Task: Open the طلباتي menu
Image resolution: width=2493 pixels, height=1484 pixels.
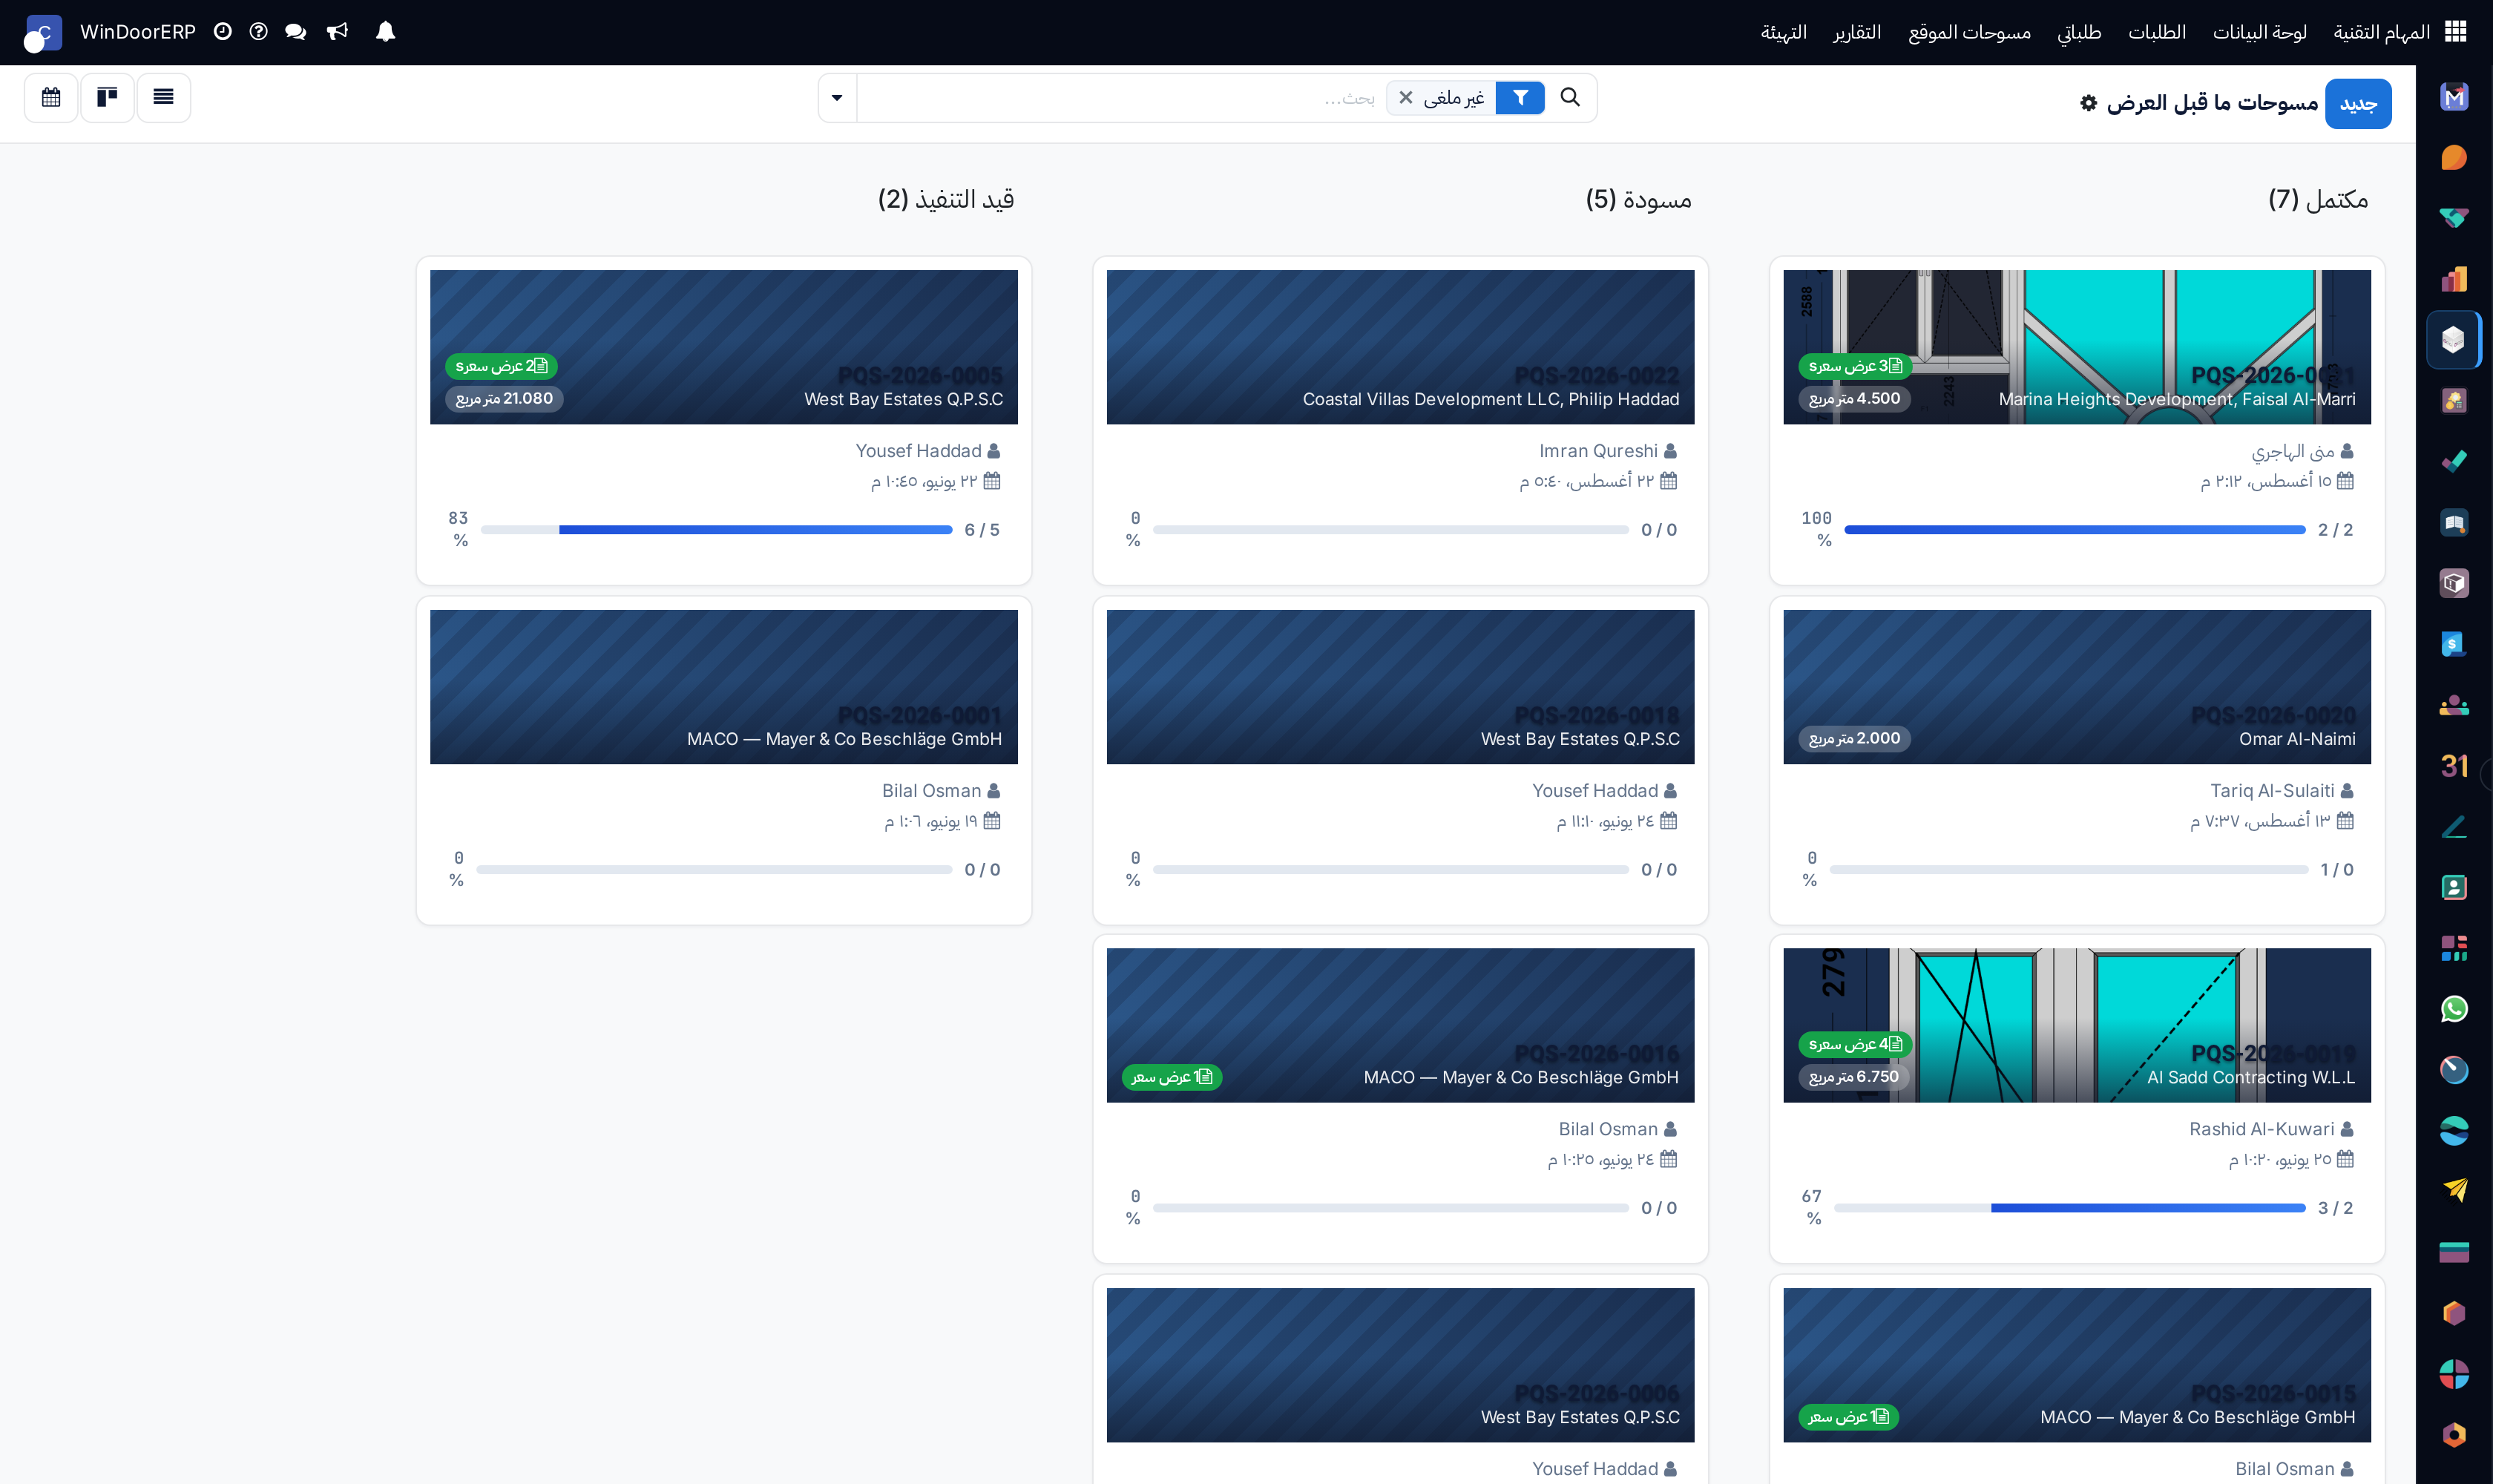Action: 2078,32
